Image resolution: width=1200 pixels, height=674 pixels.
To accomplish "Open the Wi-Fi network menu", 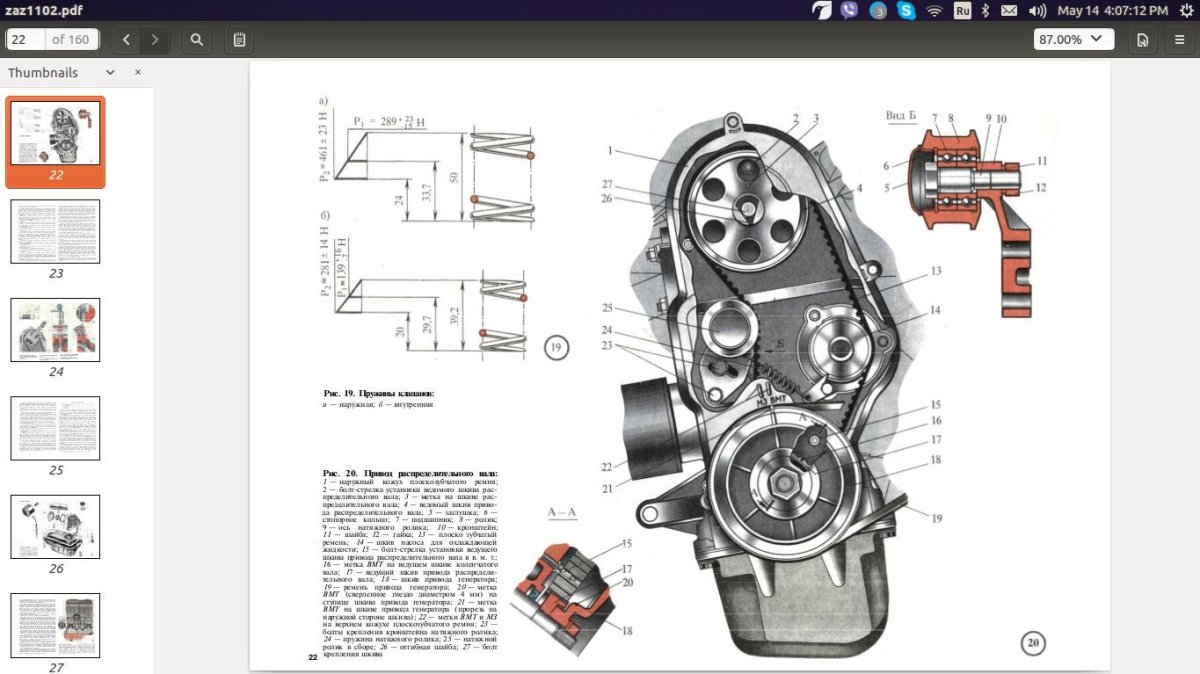I will pyautogui.click(x=935, y=11).
